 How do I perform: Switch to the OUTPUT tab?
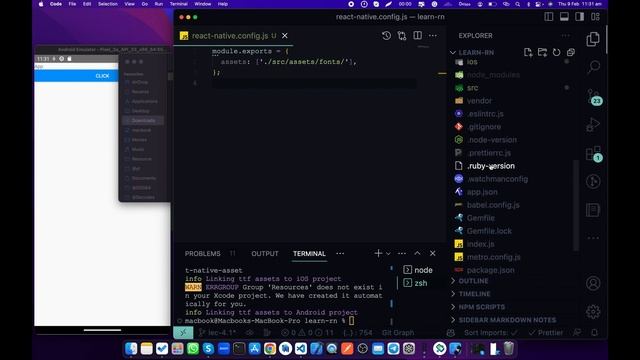click(265, 253)
